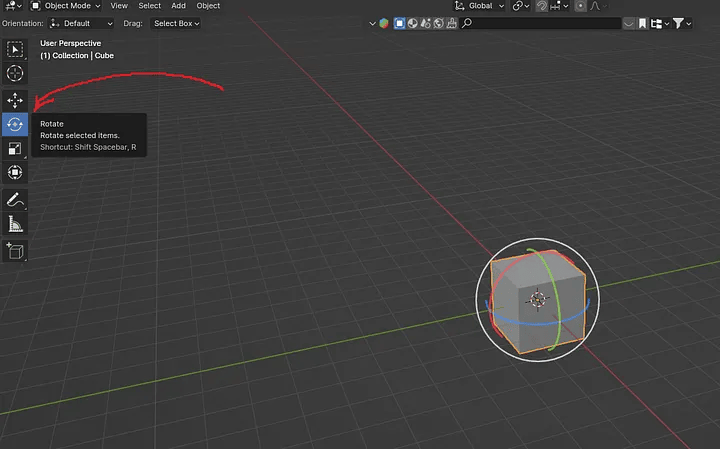Toggle snapping magnet on or off
This screenshot has height=449, width=720.
click(542, 6)
